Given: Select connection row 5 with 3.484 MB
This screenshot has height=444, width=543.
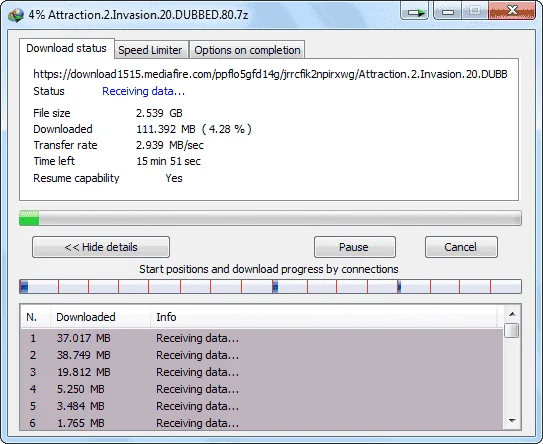Looking at the screenshot, I should pyautogui.click(x=261, y=406).
